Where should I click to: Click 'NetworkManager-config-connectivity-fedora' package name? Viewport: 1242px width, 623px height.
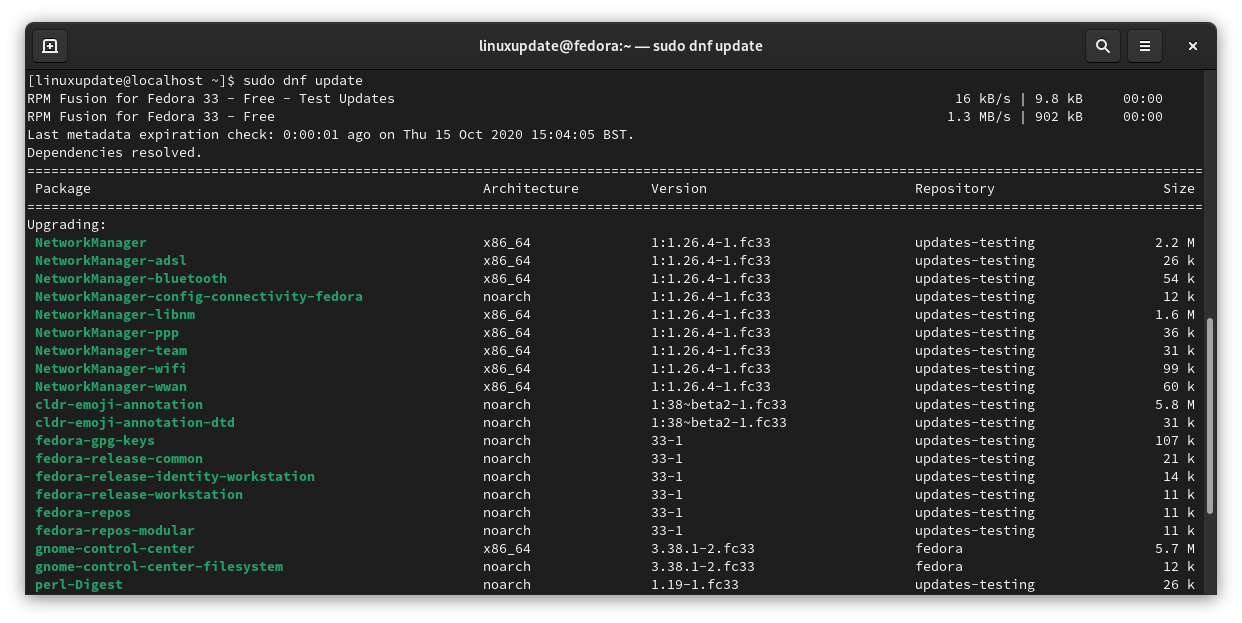point(199,296)
